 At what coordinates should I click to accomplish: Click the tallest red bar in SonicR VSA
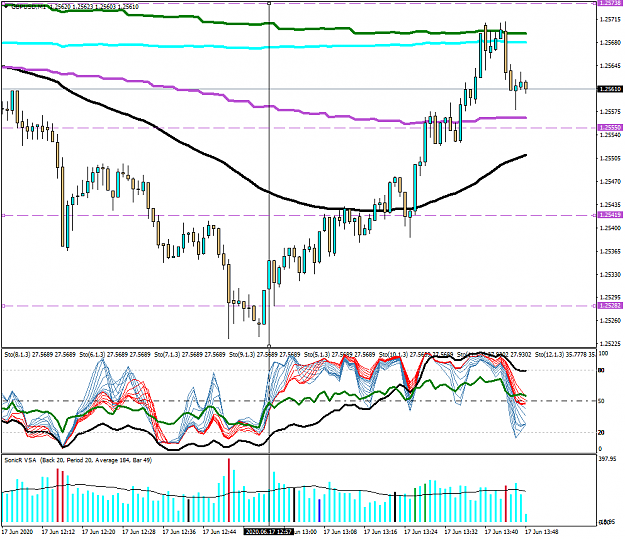tap(229, 490)
